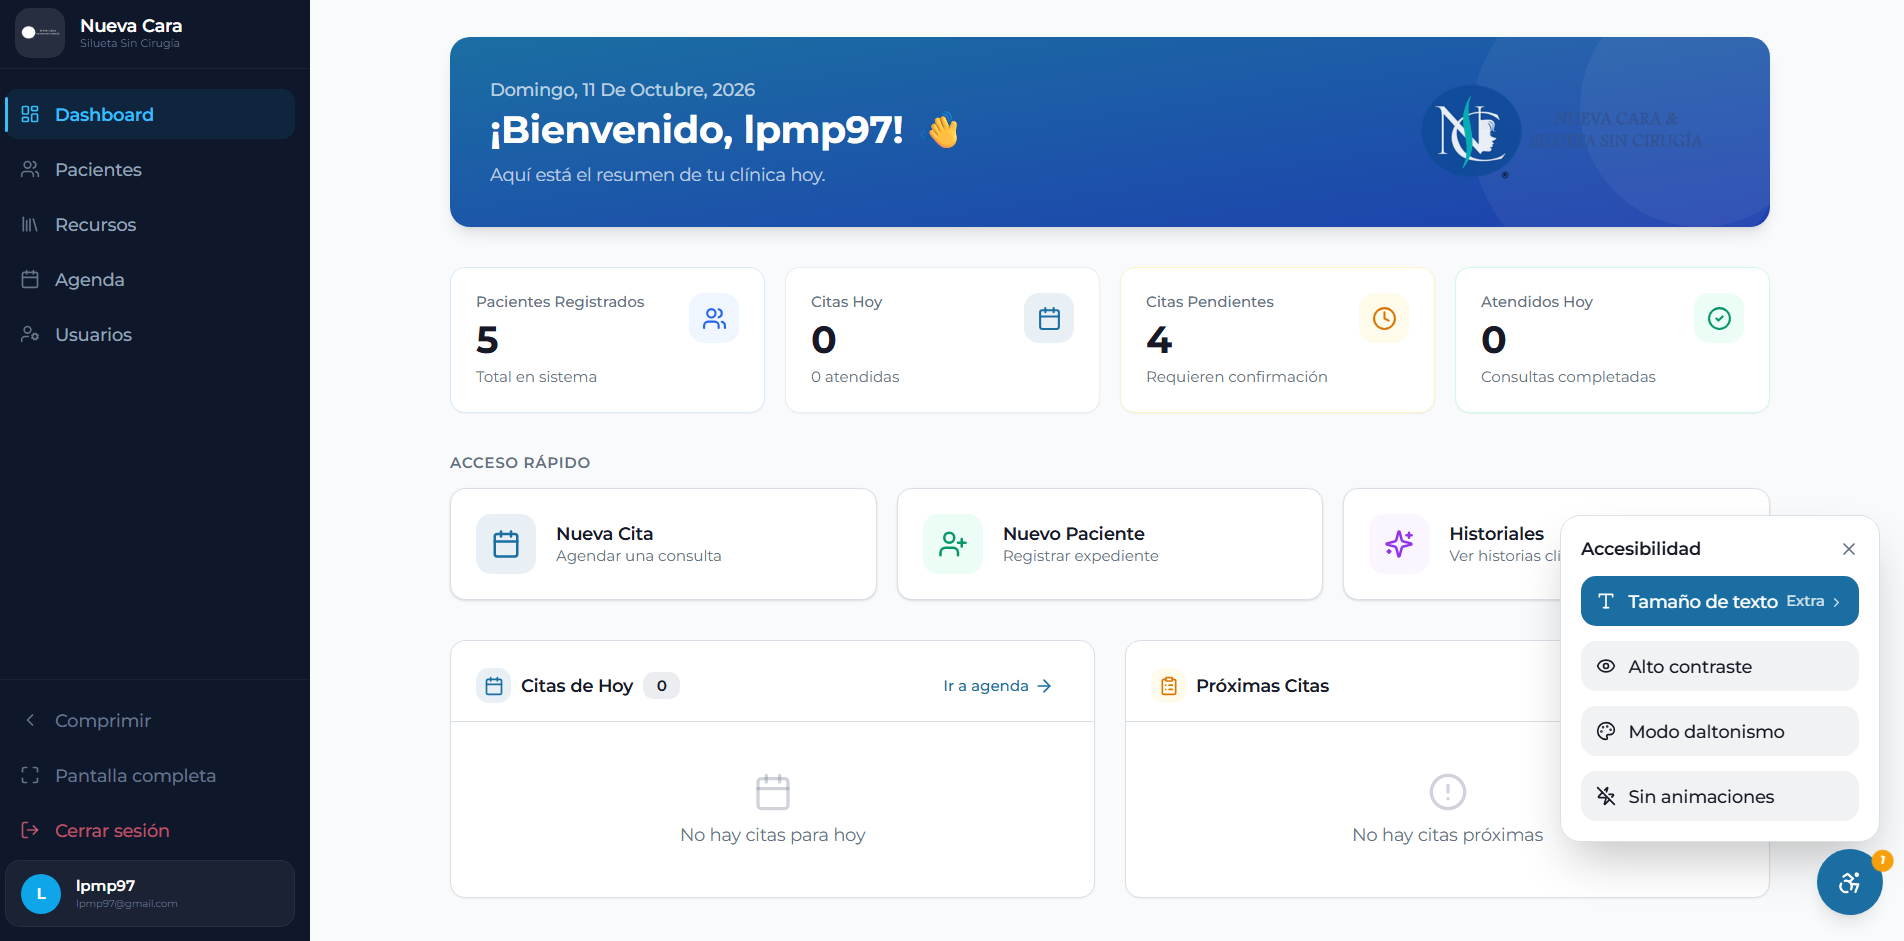Click the Citas Pendientes count 4
1904x941 pixels.
click(1159, 340)
